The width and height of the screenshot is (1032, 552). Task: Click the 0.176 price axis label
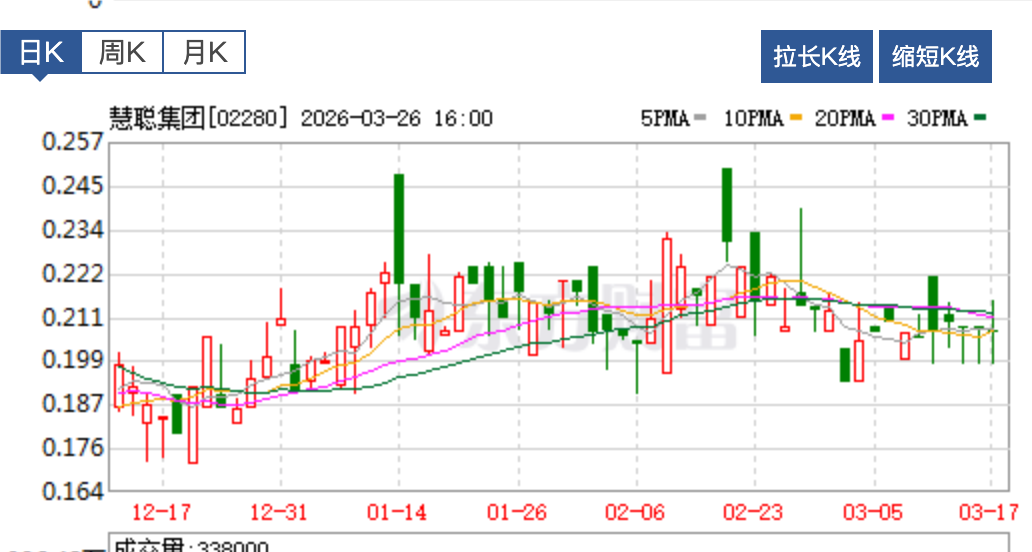point(72,447)
